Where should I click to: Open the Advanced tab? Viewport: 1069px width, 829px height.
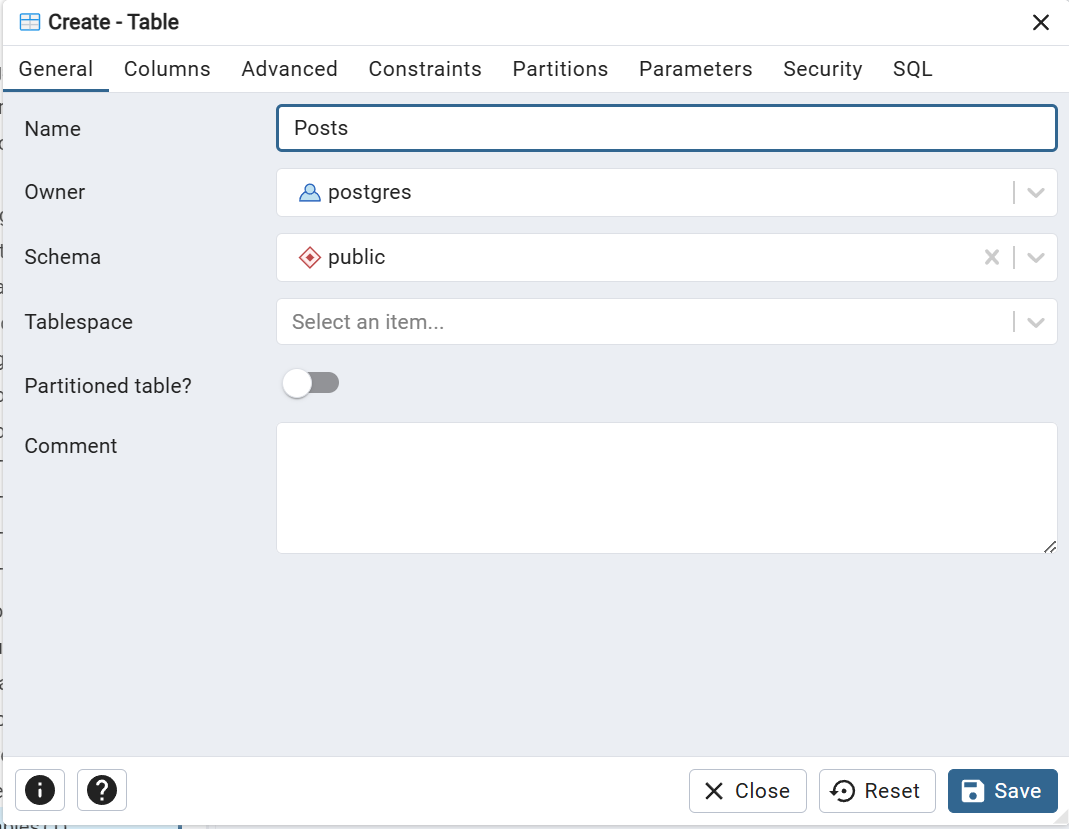(289, 69)
